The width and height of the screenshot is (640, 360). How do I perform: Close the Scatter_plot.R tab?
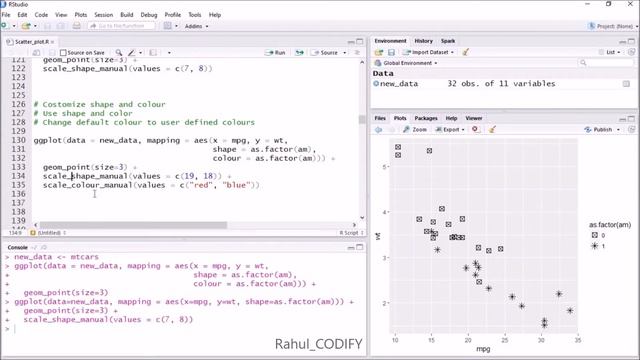(x=53, y=42)
